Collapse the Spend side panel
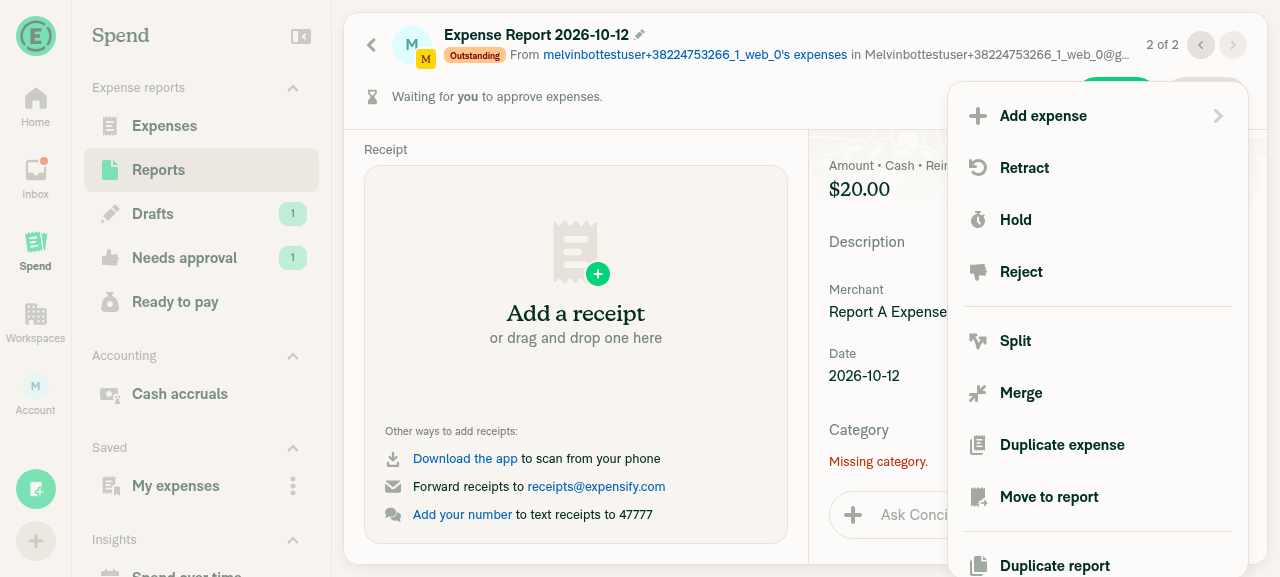1280x577 pixels. (x=301, y=36)
